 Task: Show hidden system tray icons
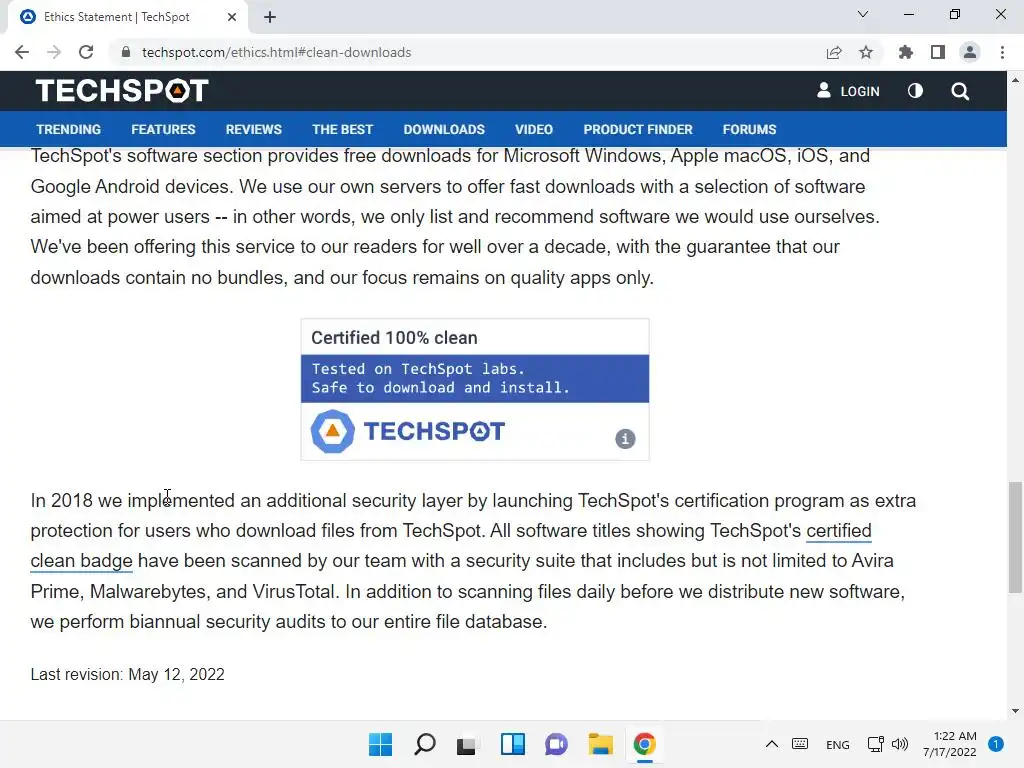point(771,744)
